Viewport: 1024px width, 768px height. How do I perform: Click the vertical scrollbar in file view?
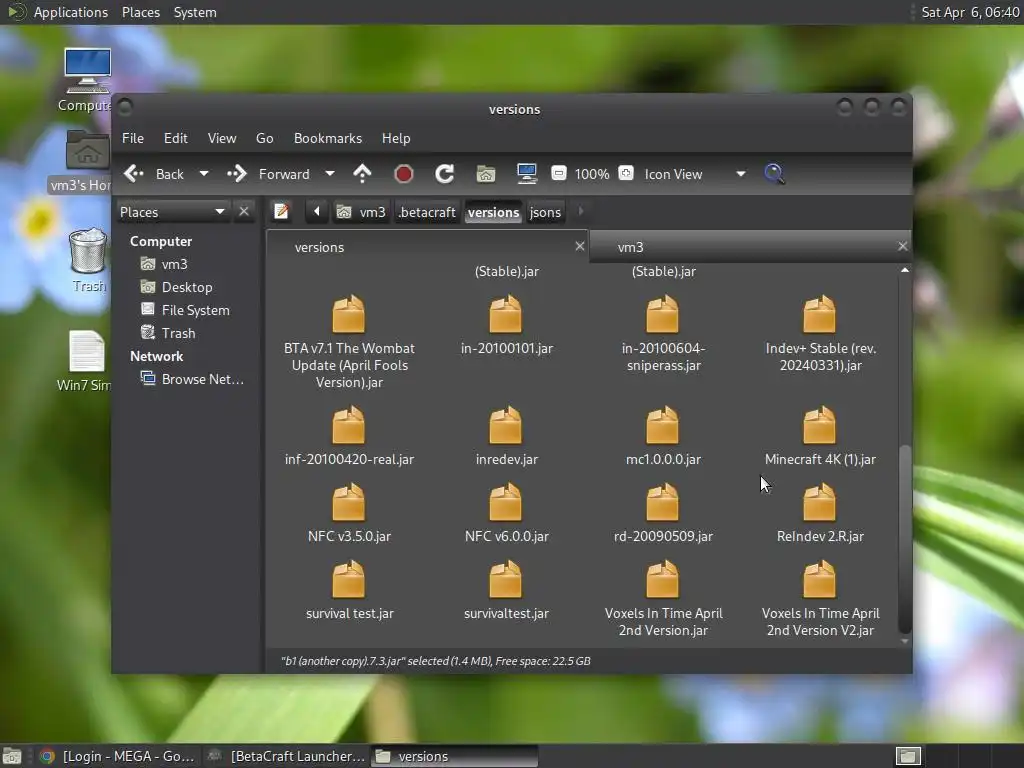905,540
